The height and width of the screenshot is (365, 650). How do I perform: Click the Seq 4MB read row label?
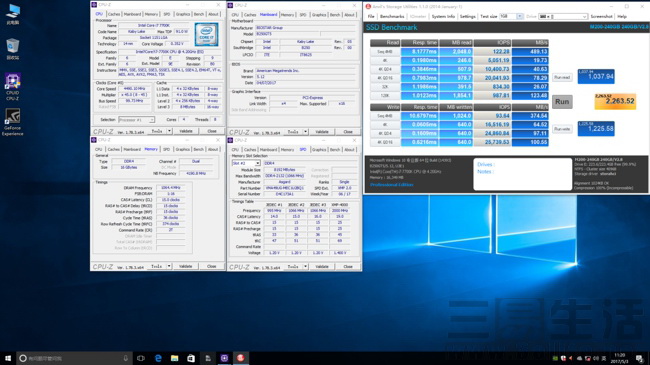tap(385, 52)
